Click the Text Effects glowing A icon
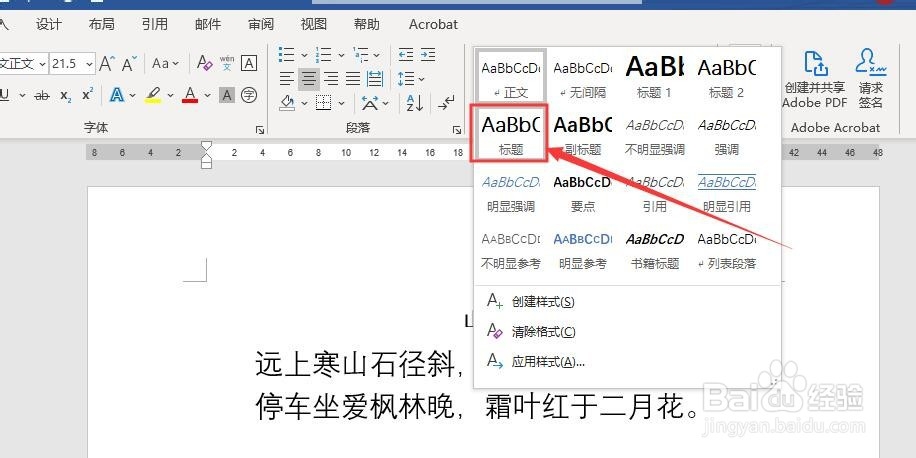Screen dimensions: 916x458 pos(117,95)
